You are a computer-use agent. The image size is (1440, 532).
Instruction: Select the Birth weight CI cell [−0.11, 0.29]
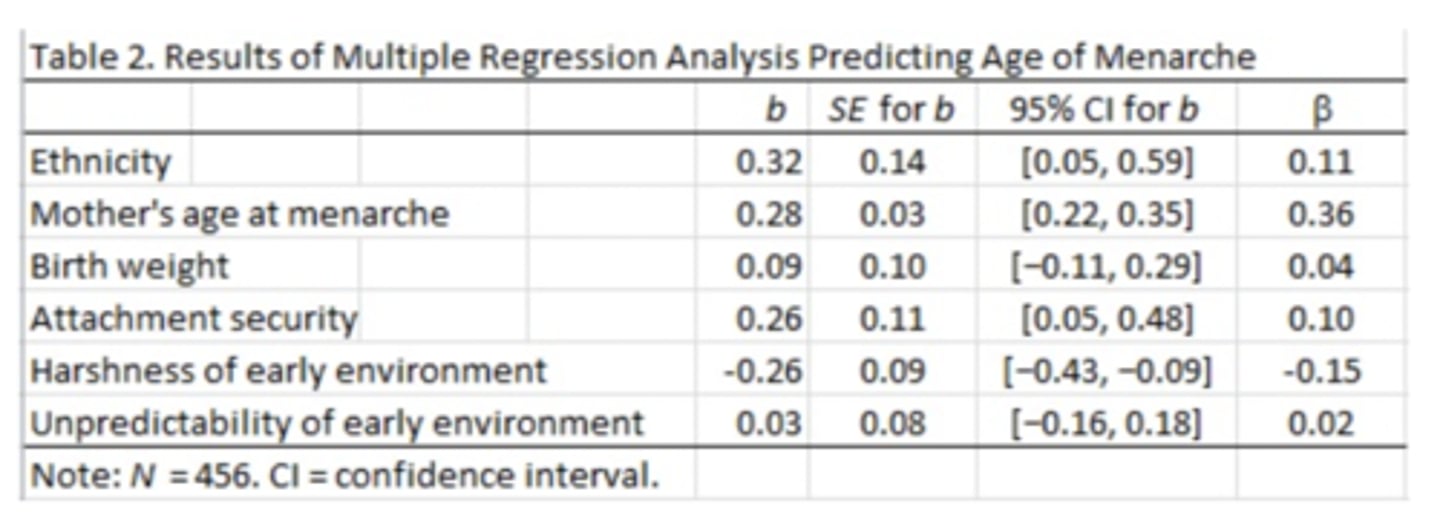tap(1106, 266)
